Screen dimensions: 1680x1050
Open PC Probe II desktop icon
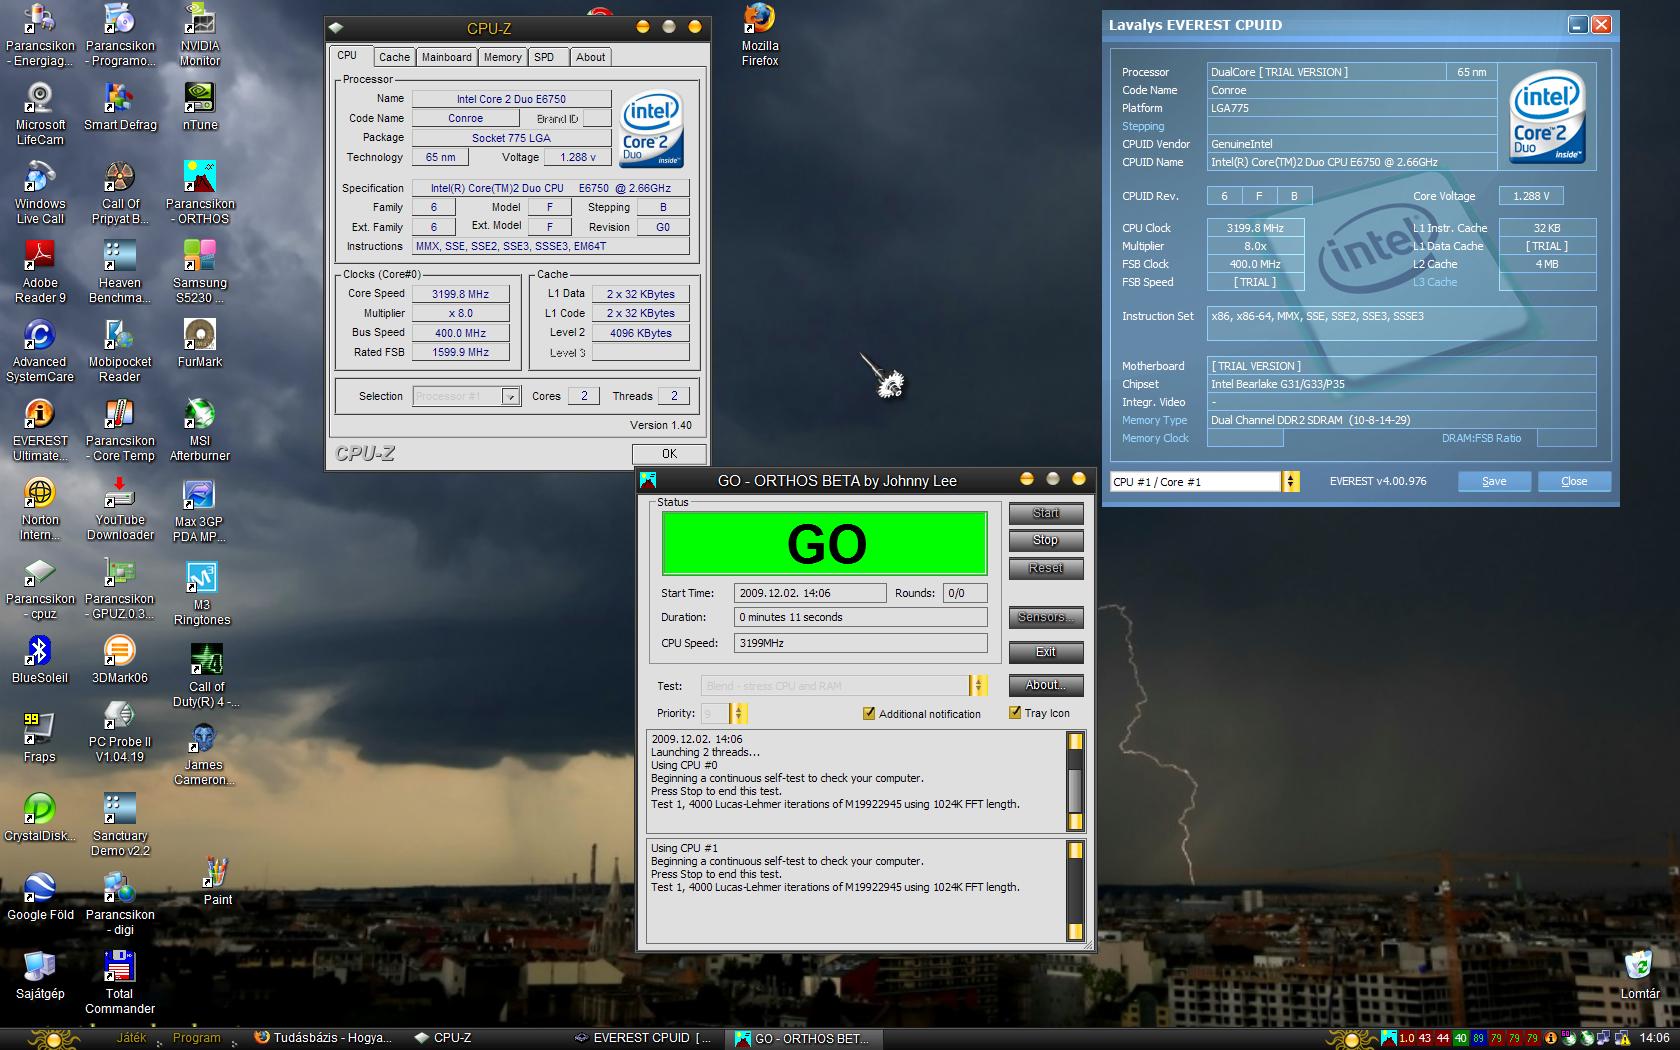[120, 731]
